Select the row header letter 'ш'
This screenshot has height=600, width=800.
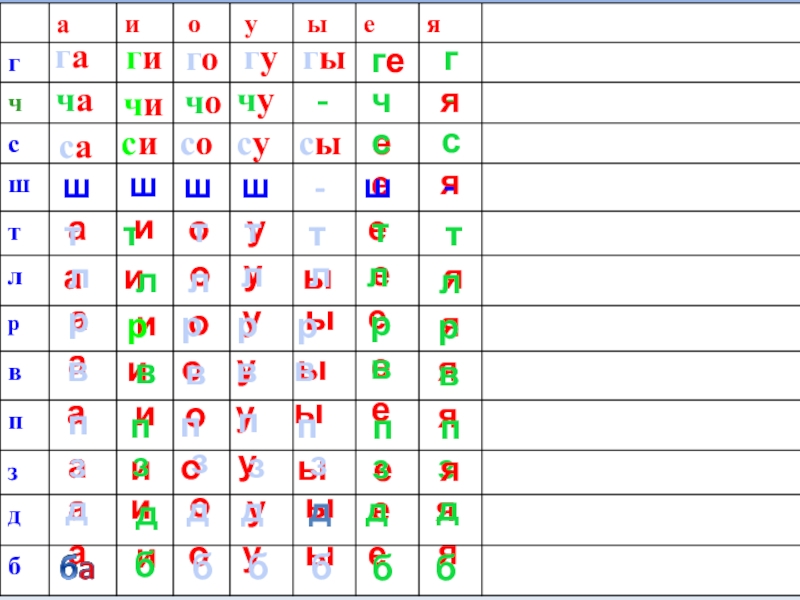[x=19, y=185]
